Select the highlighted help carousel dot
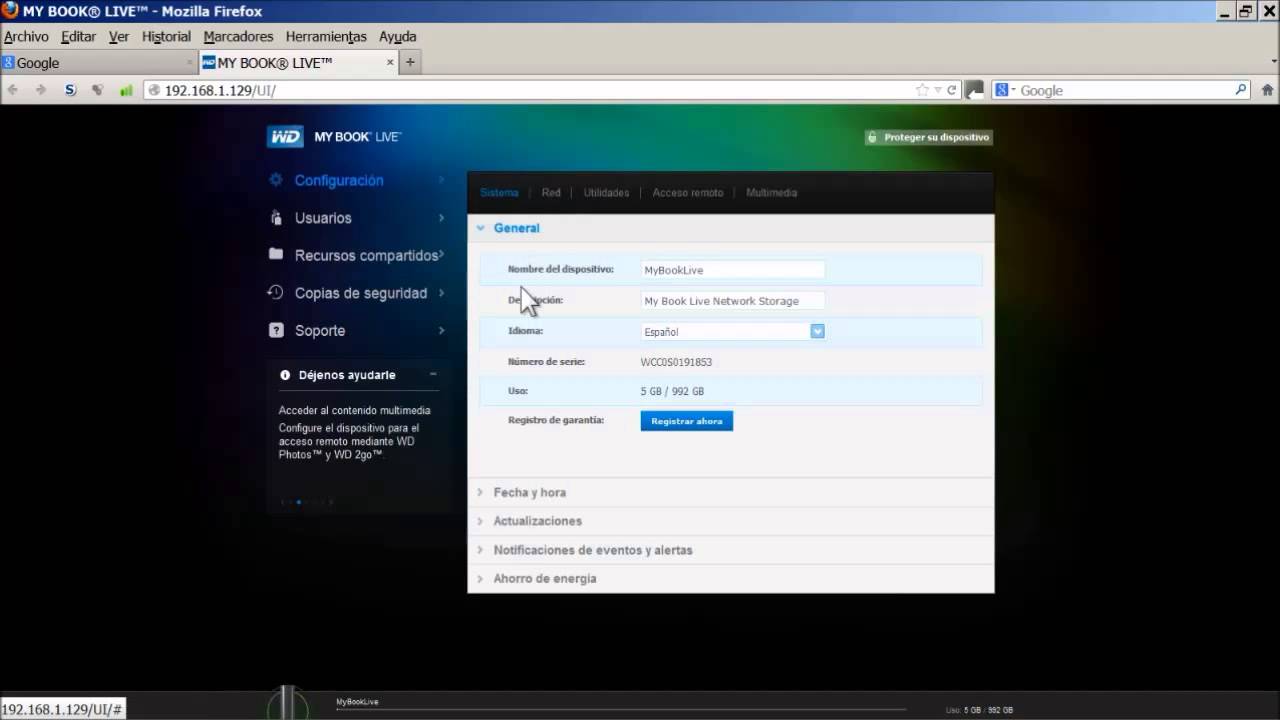Viewport: 1280px width, 720px height. pos(298,502)
